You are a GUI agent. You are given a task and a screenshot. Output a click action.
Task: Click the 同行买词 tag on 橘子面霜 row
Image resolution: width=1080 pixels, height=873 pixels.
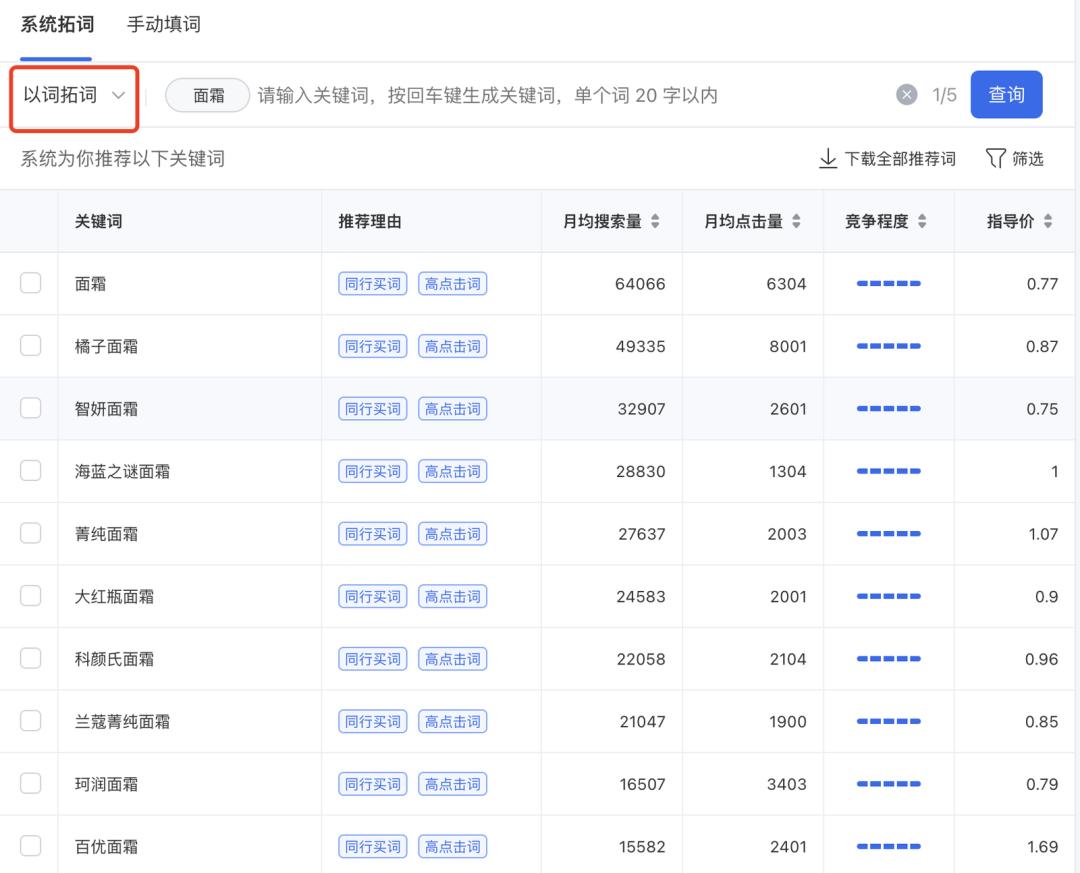371,346
